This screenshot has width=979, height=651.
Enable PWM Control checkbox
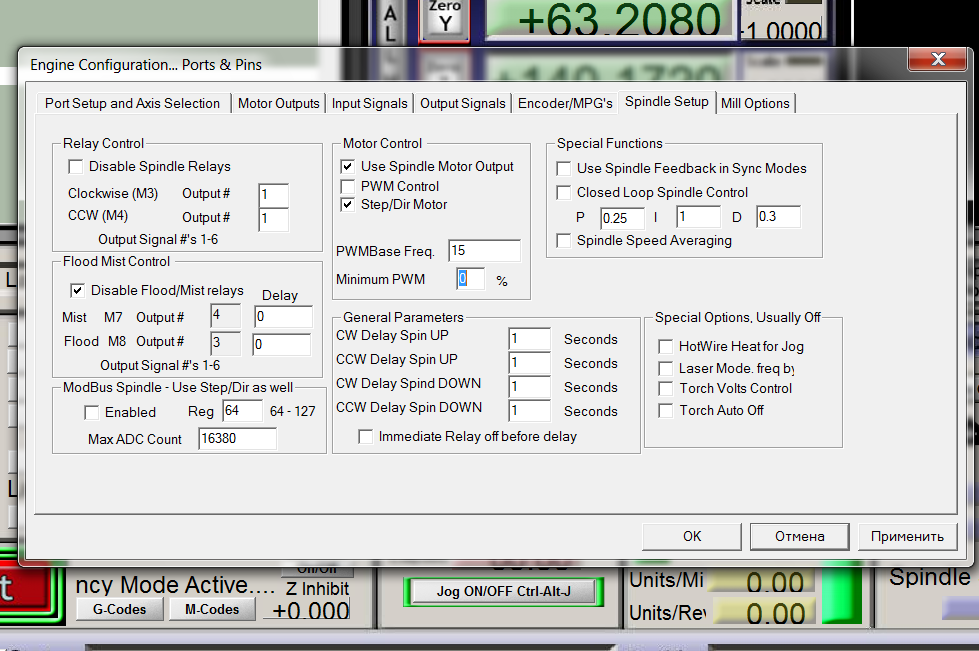pos(348,187)
